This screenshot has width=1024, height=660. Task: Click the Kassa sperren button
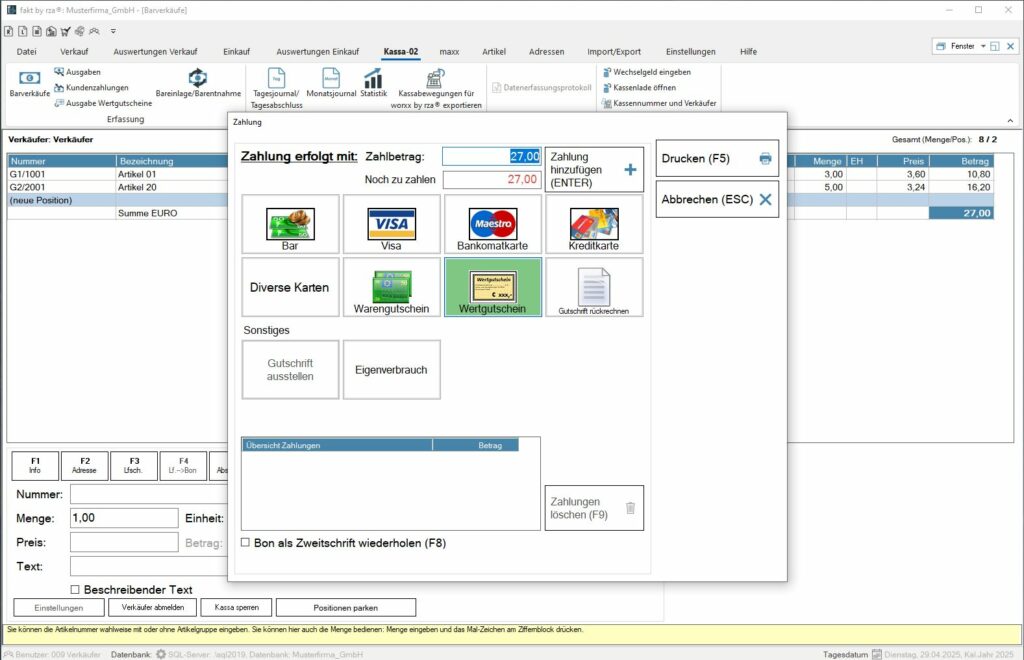pos(236,607)
